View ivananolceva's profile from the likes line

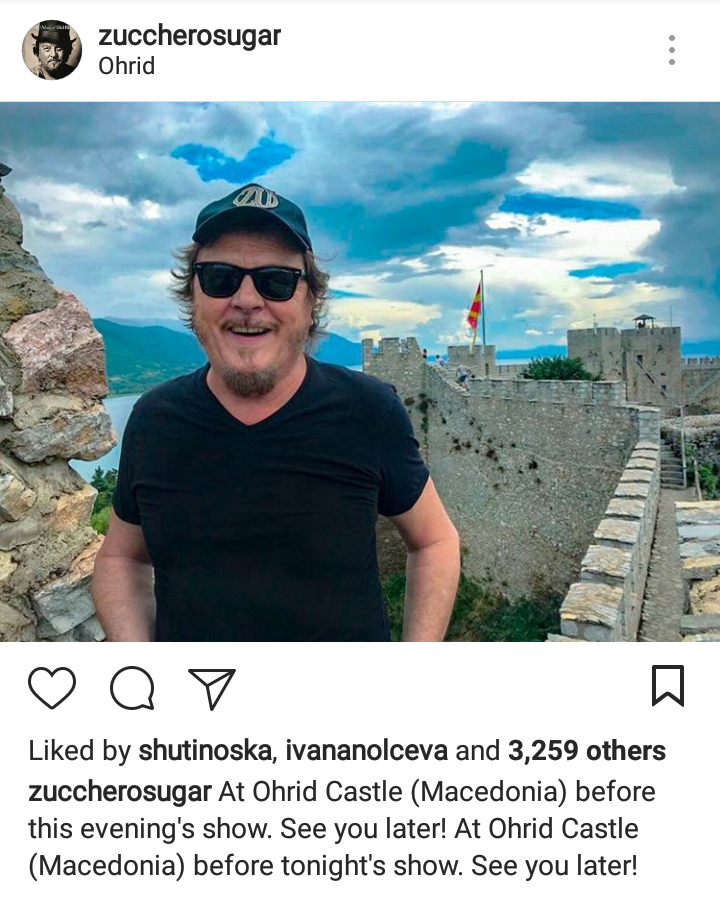tap(366, 751)
